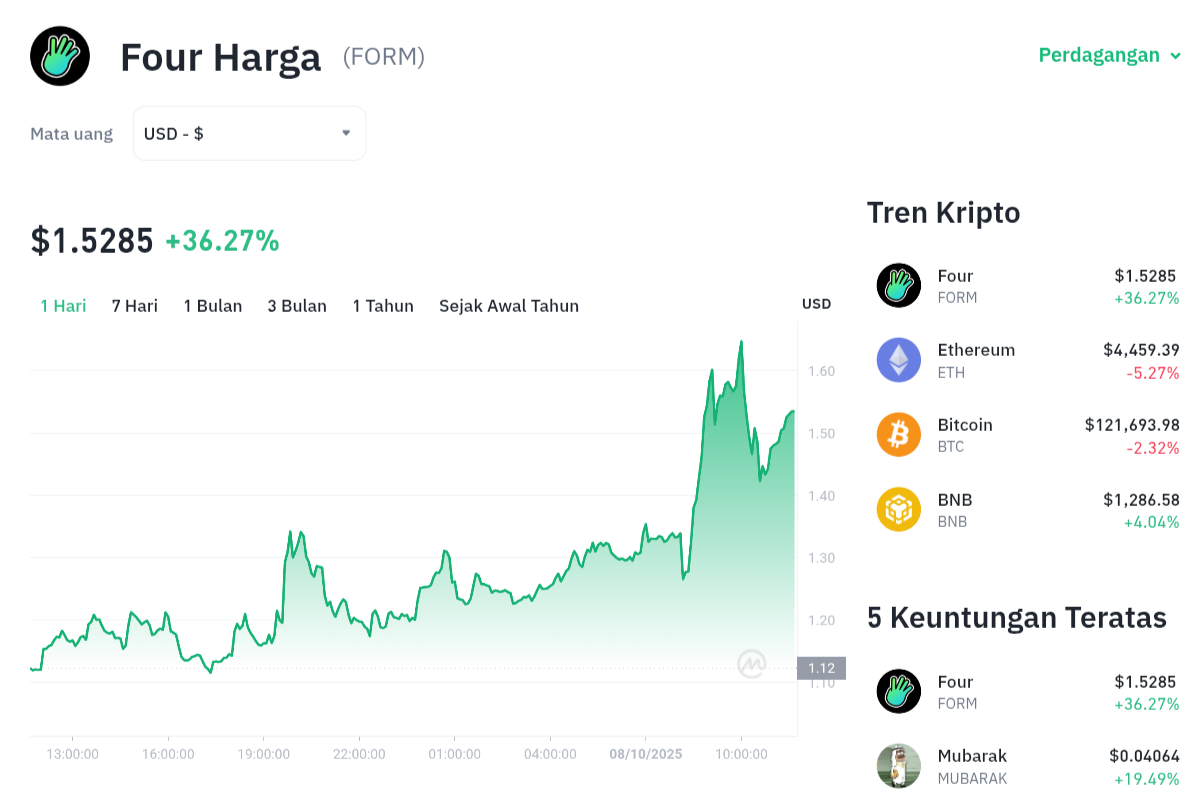Click the Bitcoin icon in Tren Kripto
This screenshot has width=1200, height=794.
(x=898, y=435)
